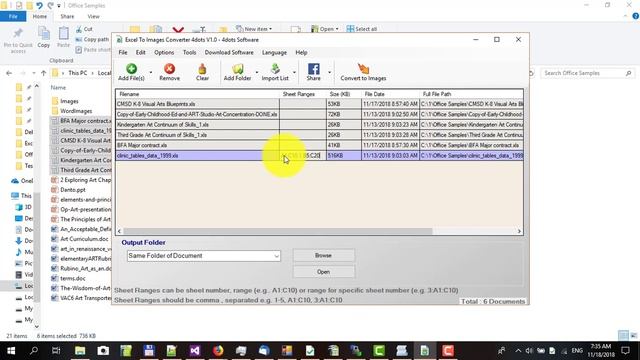Click the Open output folder button
The width and height of the screenshot is (640, 360).
click(323, 272)
